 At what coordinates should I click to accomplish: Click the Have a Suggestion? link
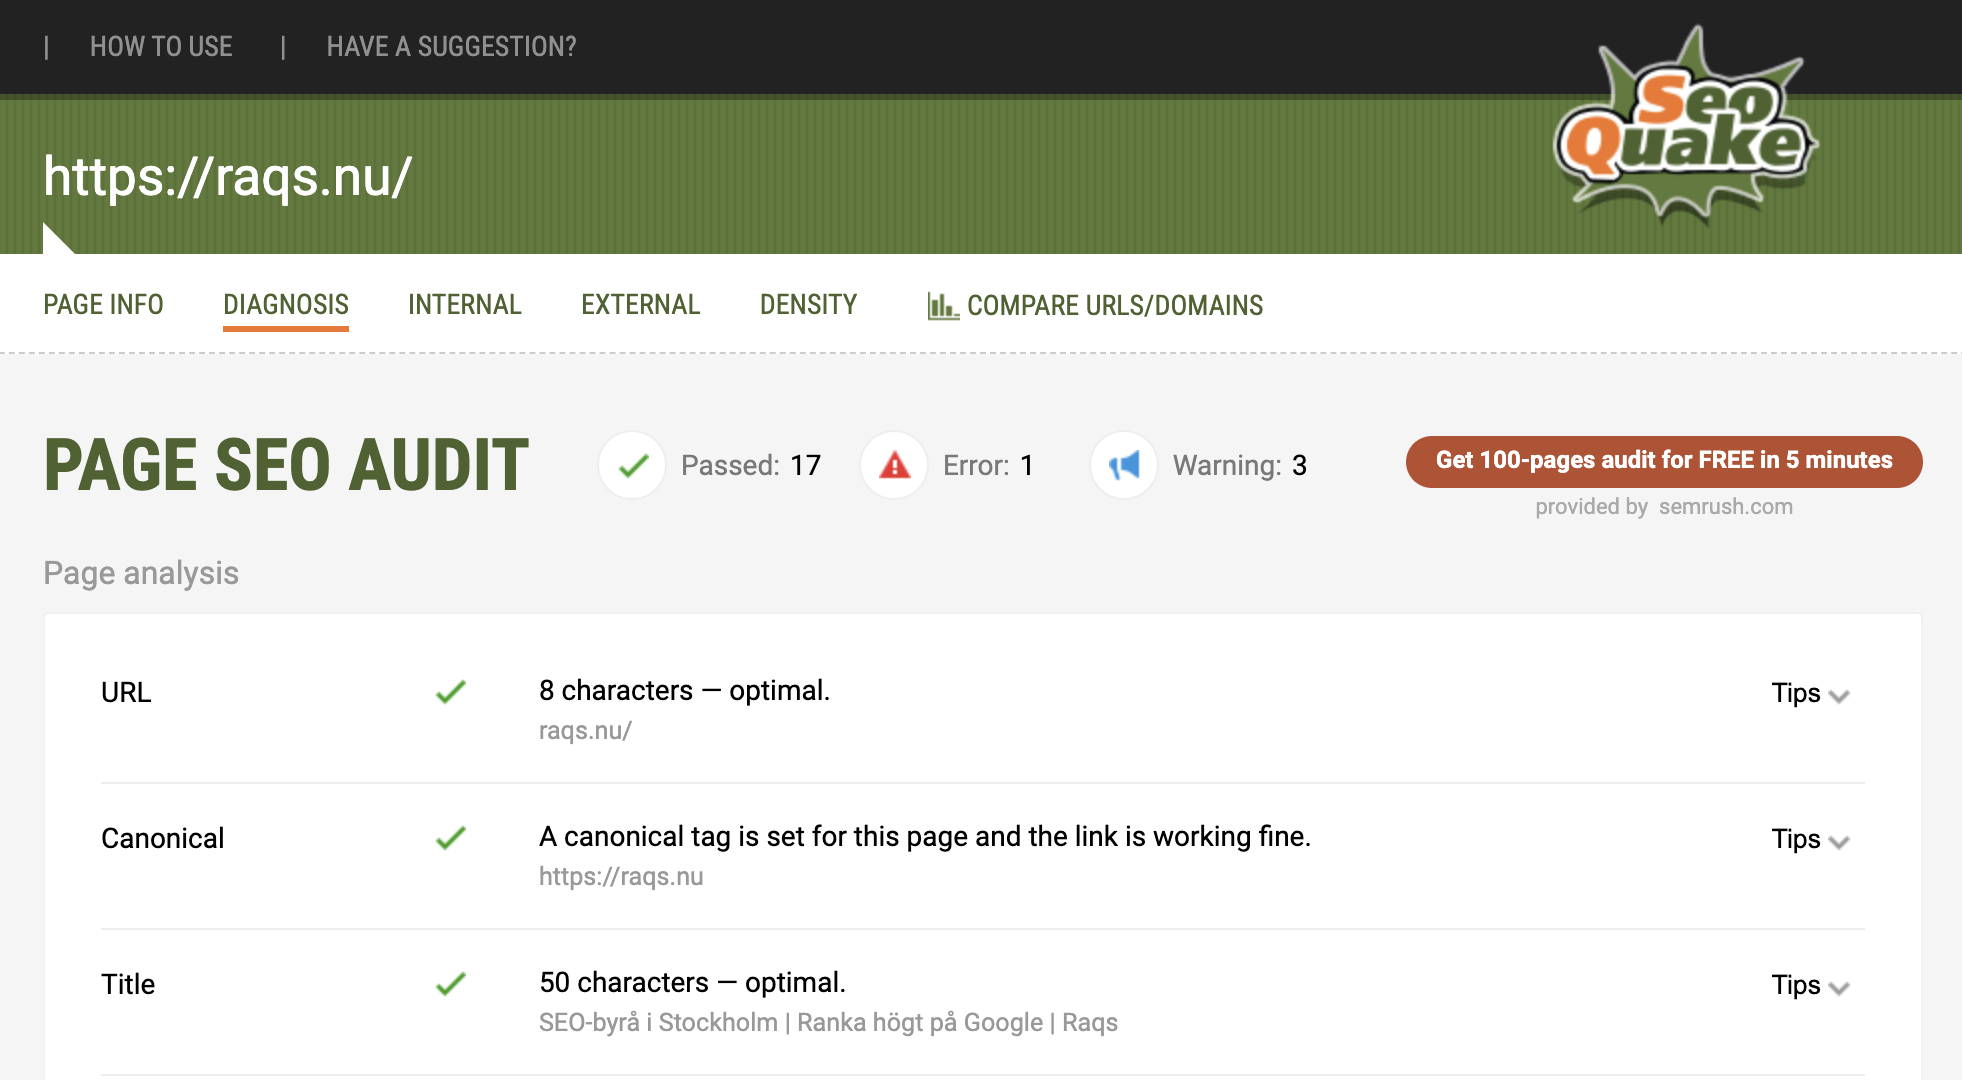pos(451,47)
